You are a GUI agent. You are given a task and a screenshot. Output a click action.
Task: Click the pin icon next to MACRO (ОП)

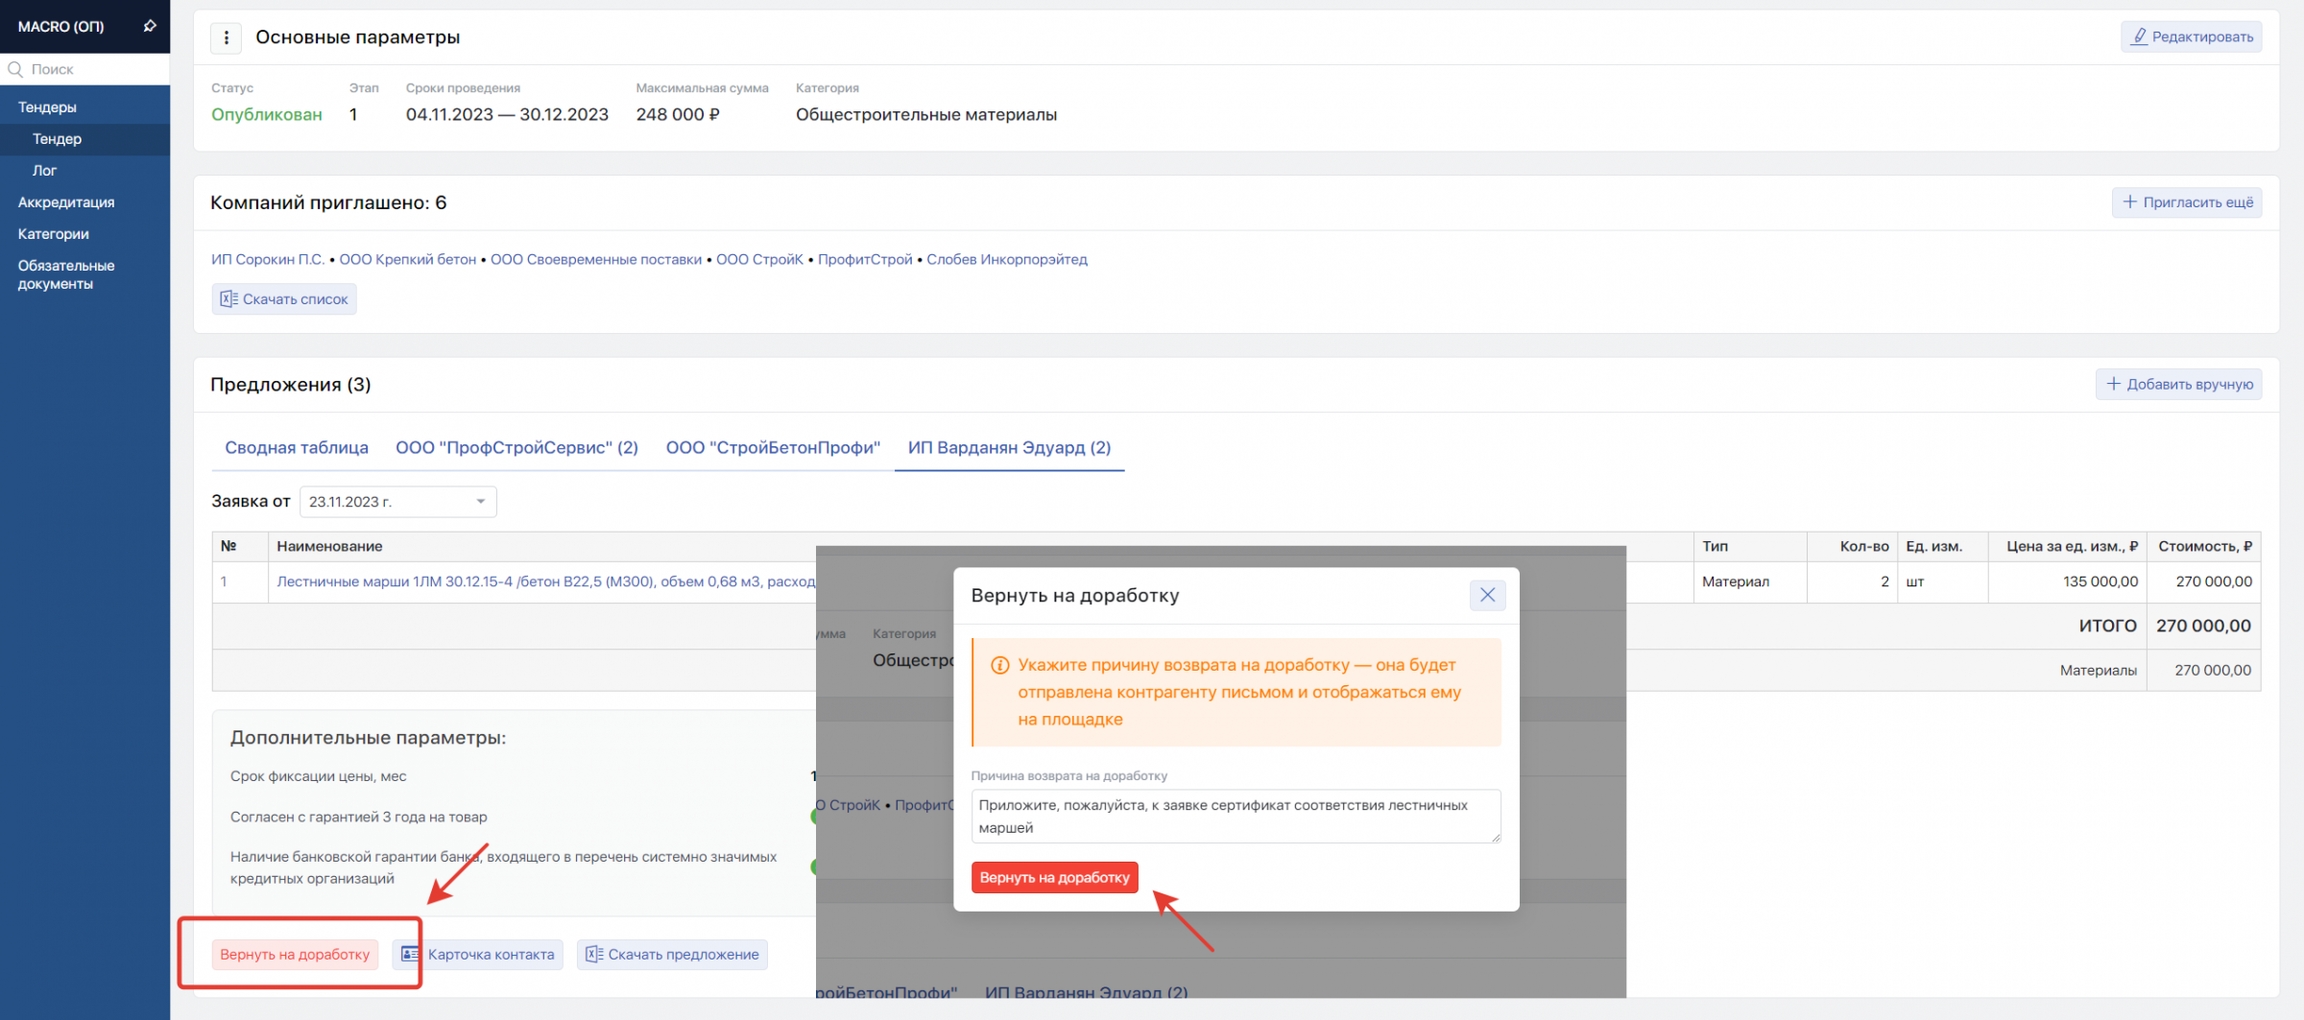[149, 26]
